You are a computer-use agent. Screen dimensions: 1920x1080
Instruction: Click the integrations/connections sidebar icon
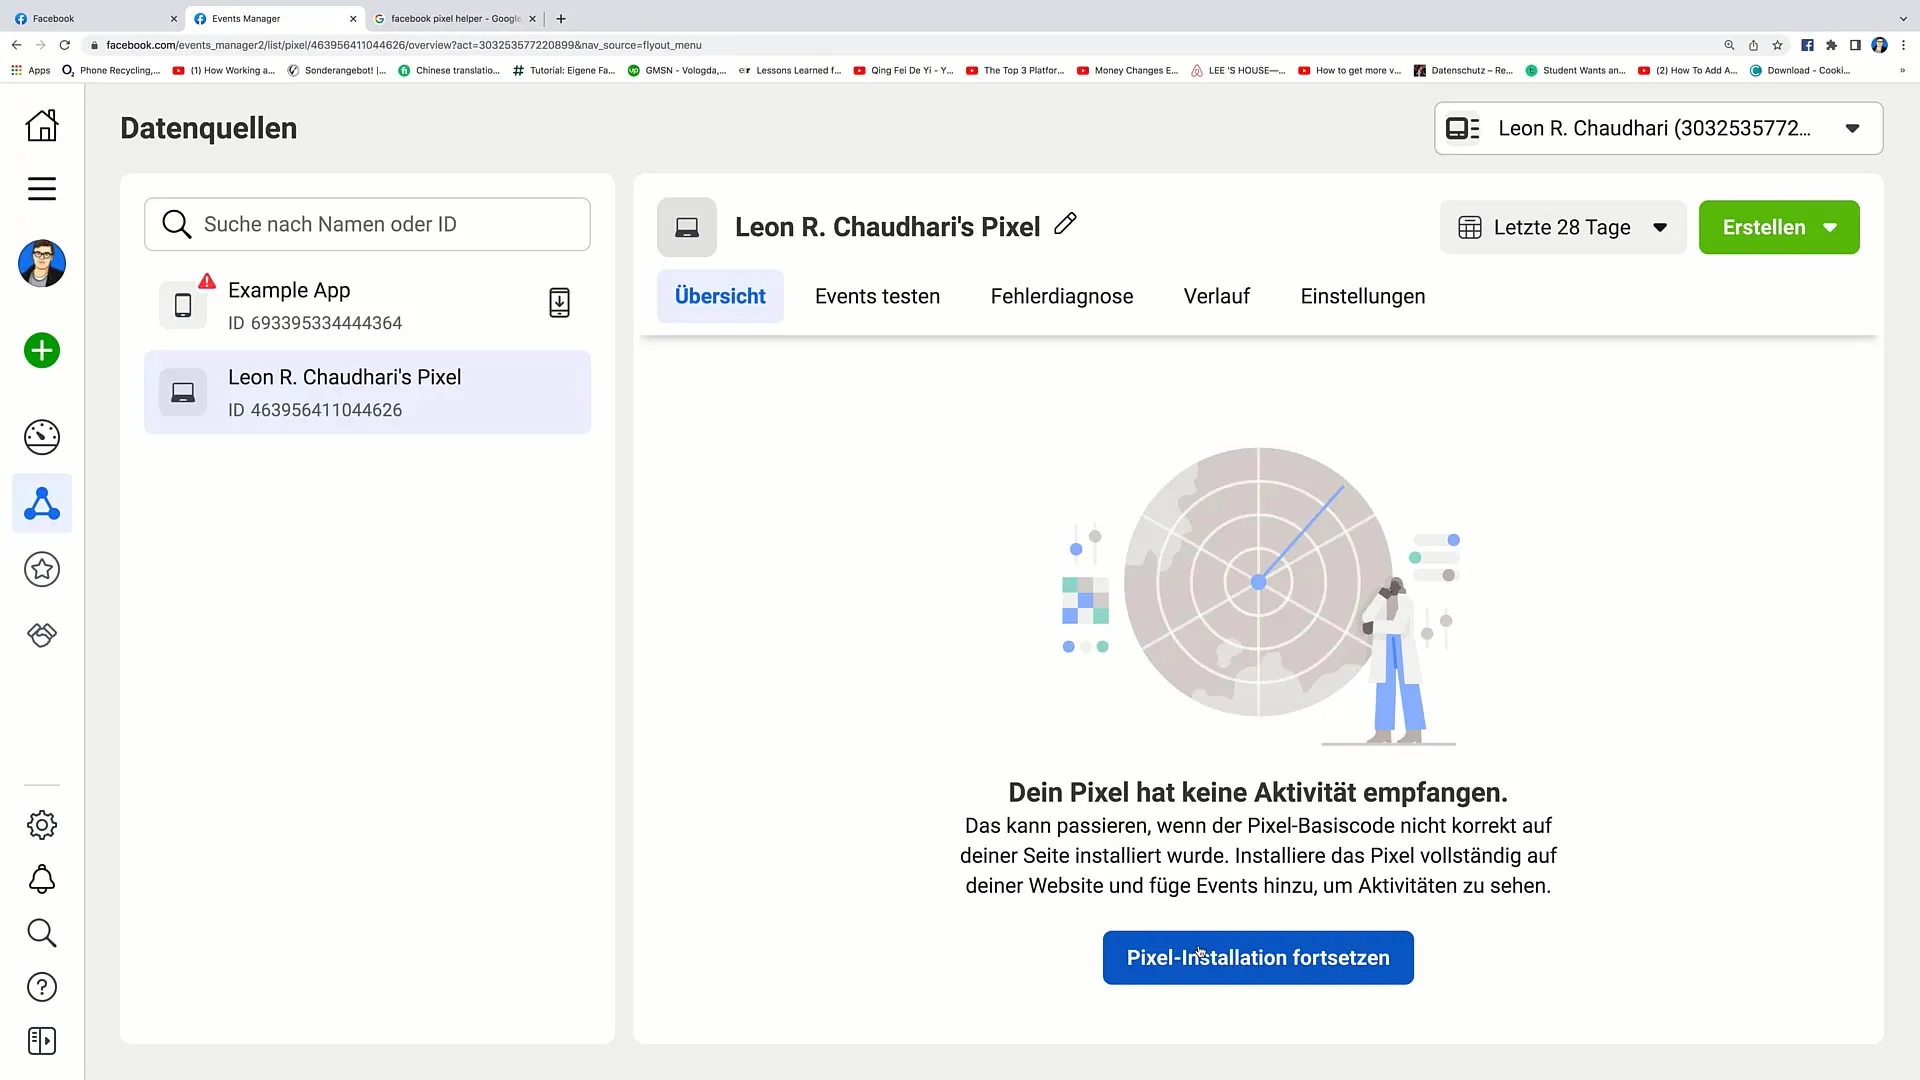(x=42, y=634)
